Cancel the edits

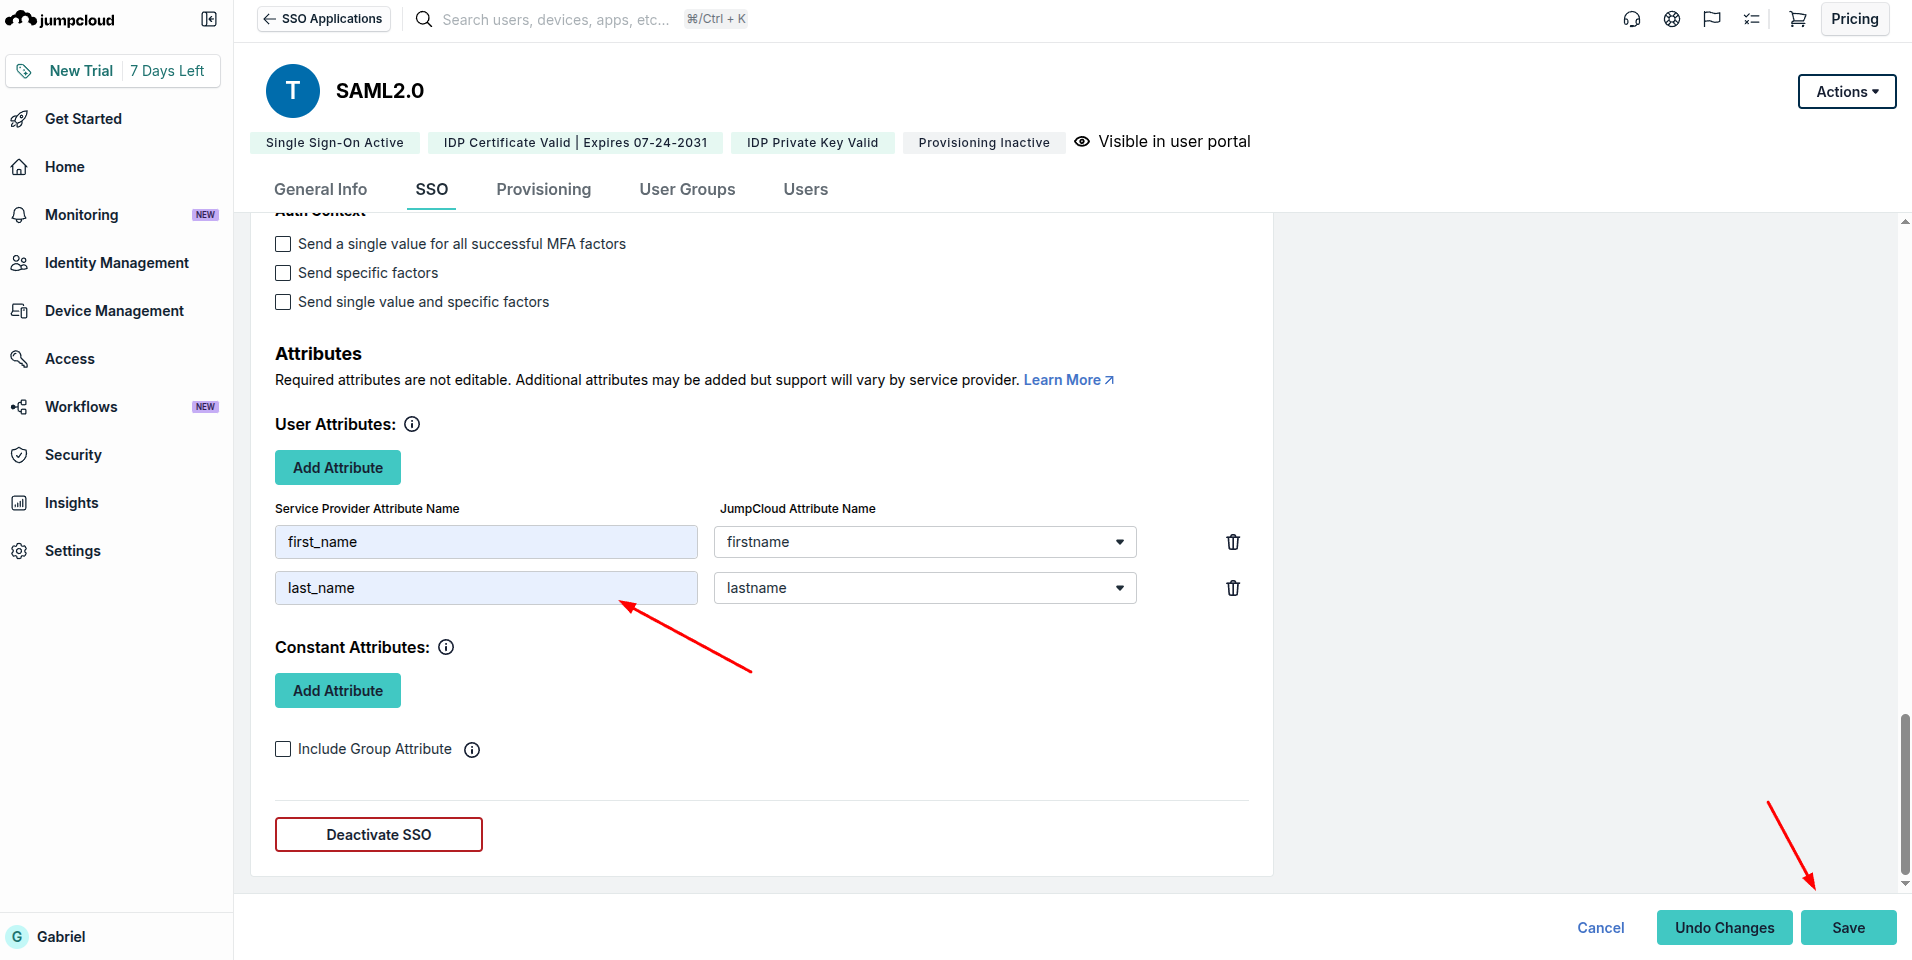[1601, 928]
